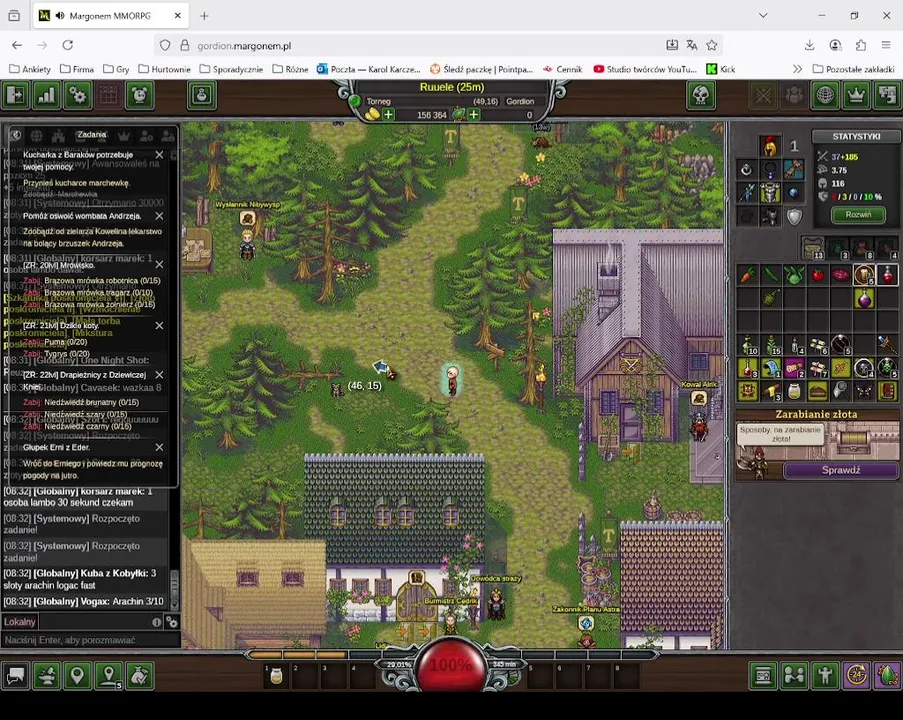Open the anvil crafting icon in bottom bar
The height and width of the screenshot is (720, 903).
tap(46, 675)
